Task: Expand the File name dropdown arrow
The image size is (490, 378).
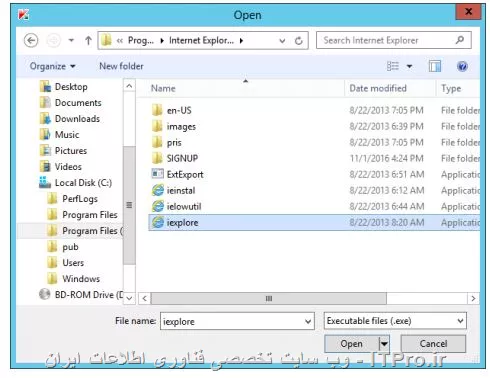Action: tap(308, 321)
